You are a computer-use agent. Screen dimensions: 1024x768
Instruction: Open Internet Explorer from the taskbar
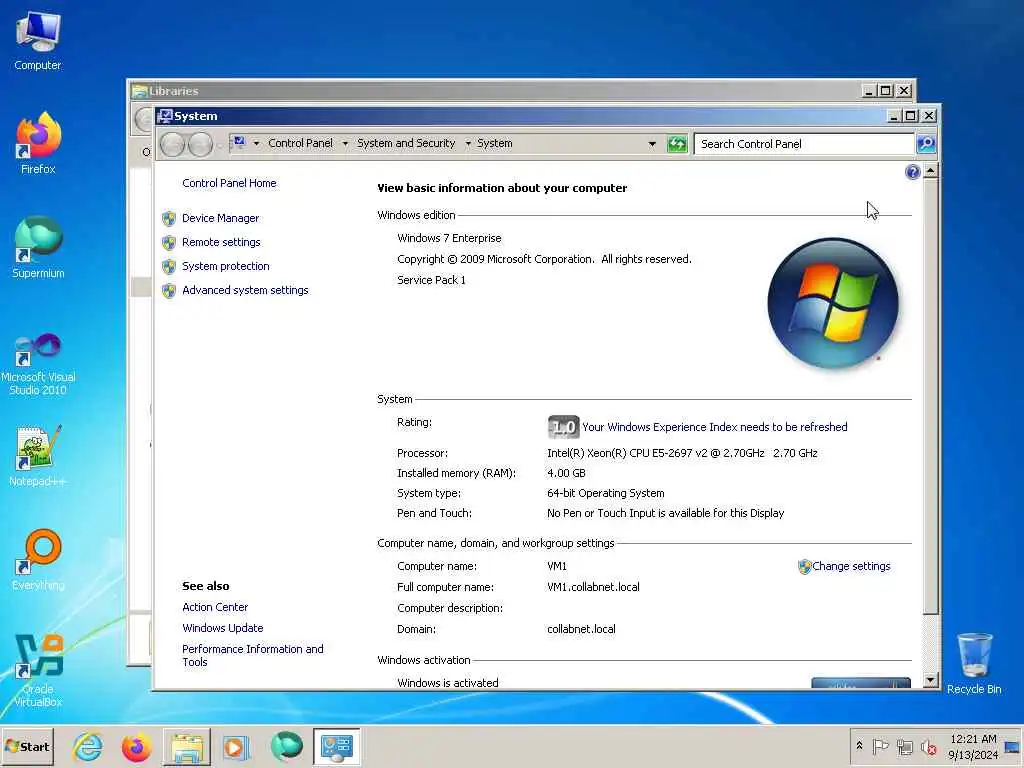pos(88,746)
